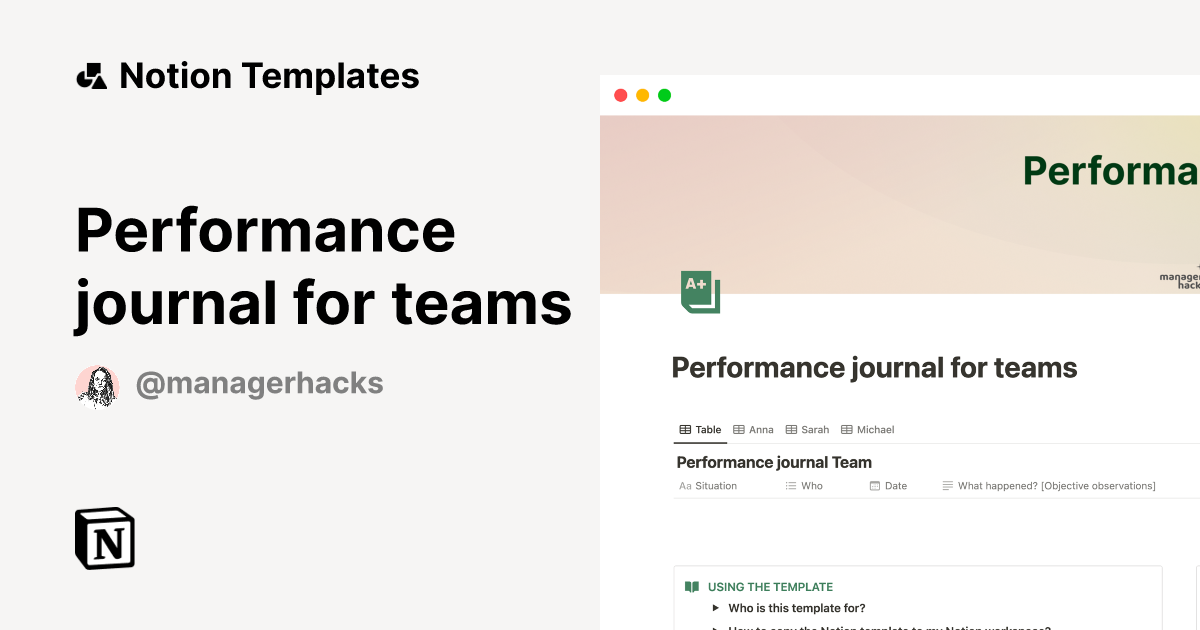Expand the "Who is this template for?" toggle
This screenshot has width=1200, height=630.
(x=715, y=608)
